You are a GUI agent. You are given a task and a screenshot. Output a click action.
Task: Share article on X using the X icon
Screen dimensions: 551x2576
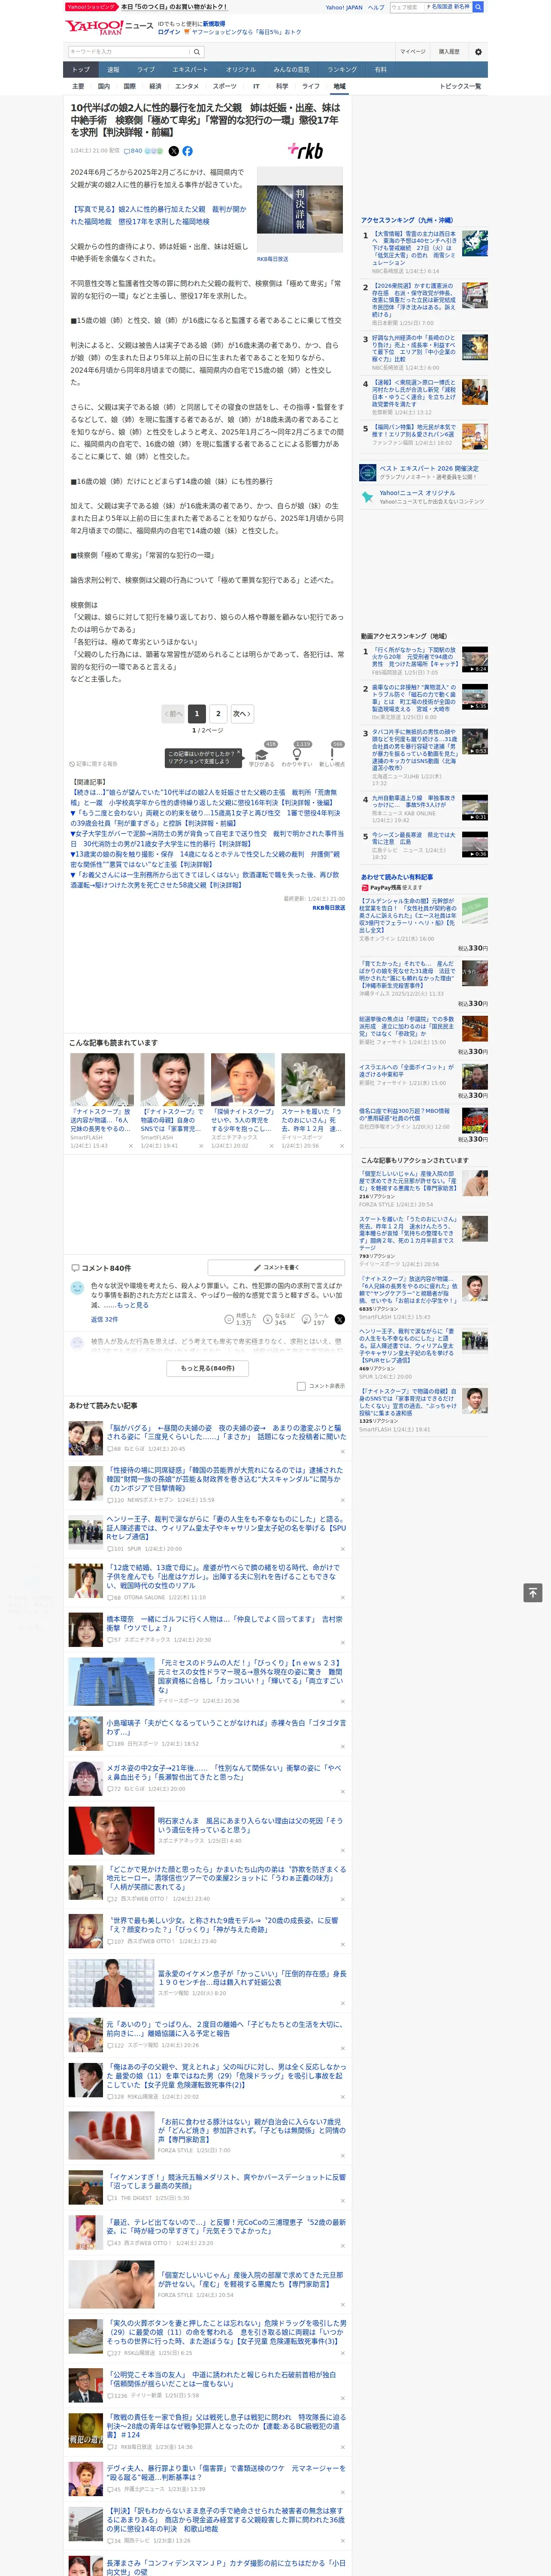173,151
